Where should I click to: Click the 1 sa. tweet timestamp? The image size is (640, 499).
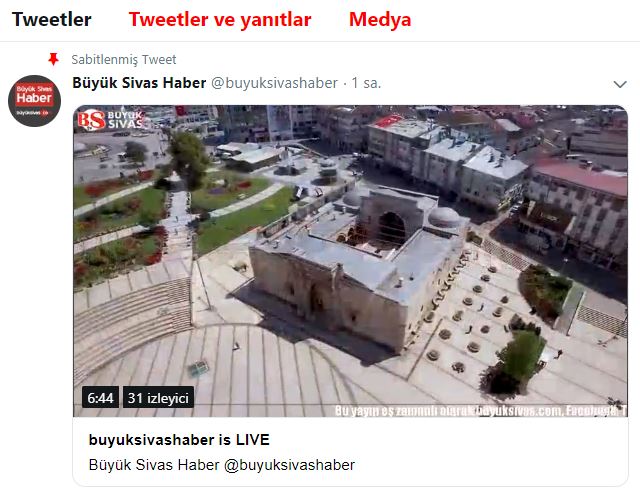(x=366, y=83)
